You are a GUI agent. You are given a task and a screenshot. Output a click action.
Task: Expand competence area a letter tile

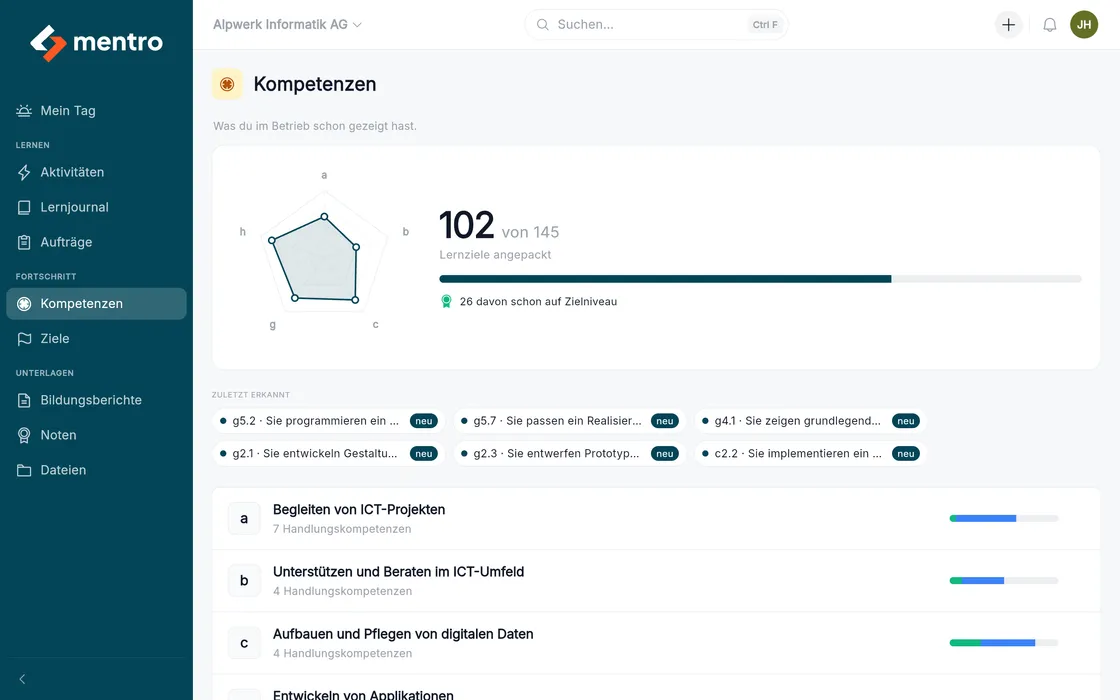[244, 519]
